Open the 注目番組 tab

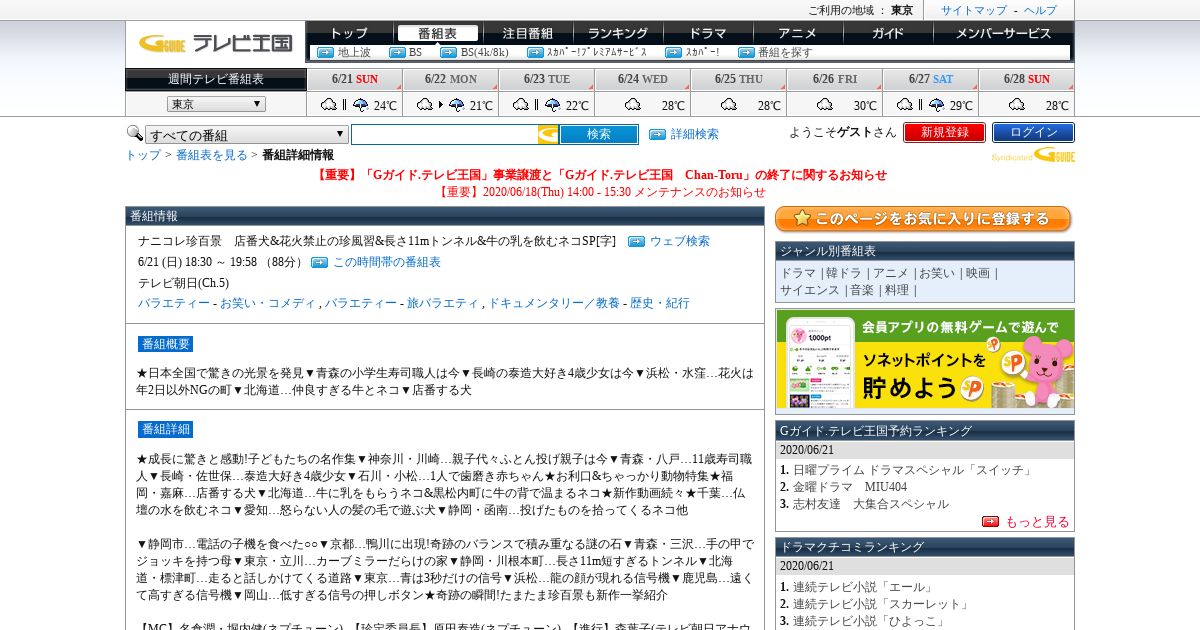[x=527, y=33]
